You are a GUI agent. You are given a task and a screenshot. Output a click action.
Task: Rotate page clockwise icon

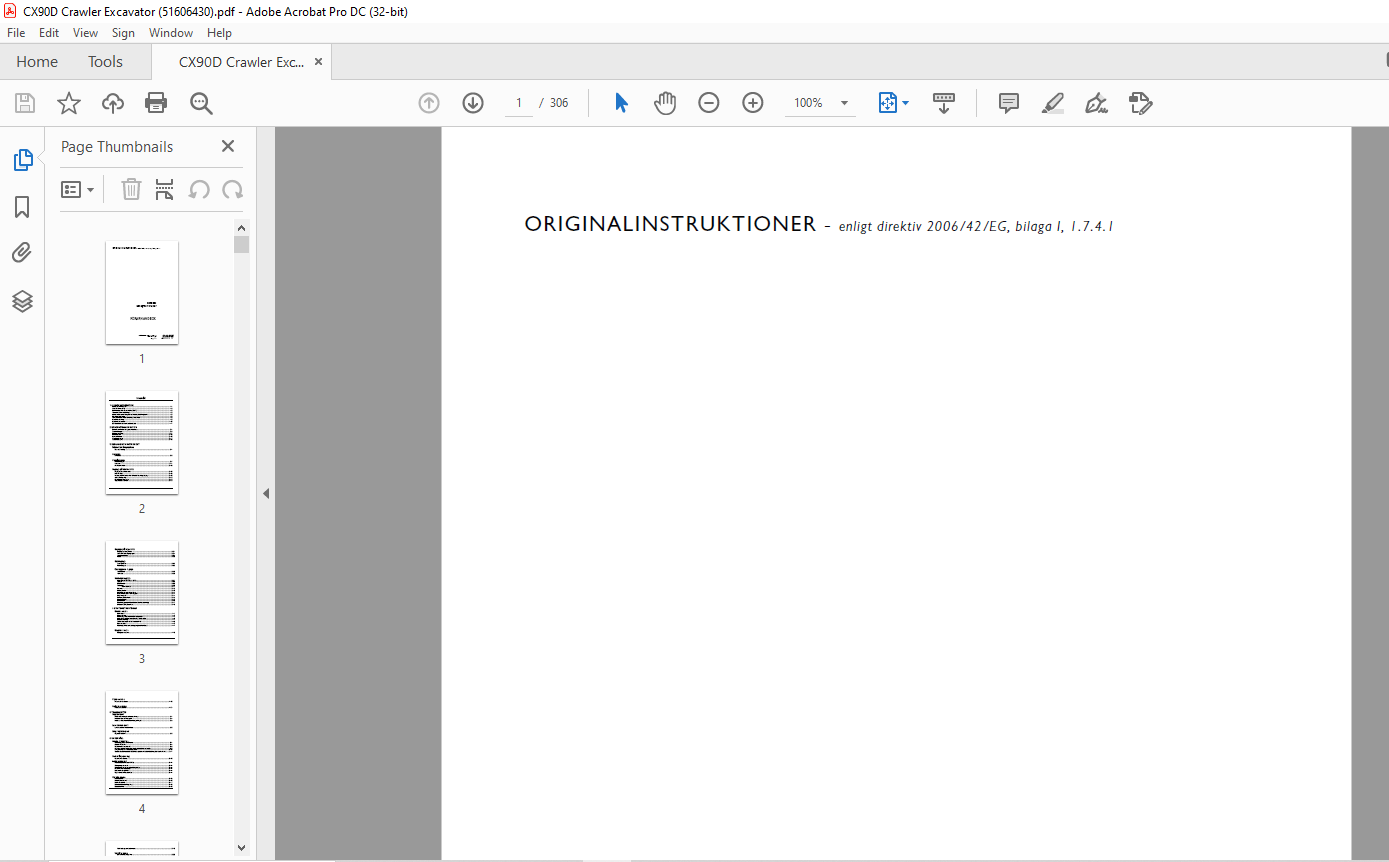233,189
